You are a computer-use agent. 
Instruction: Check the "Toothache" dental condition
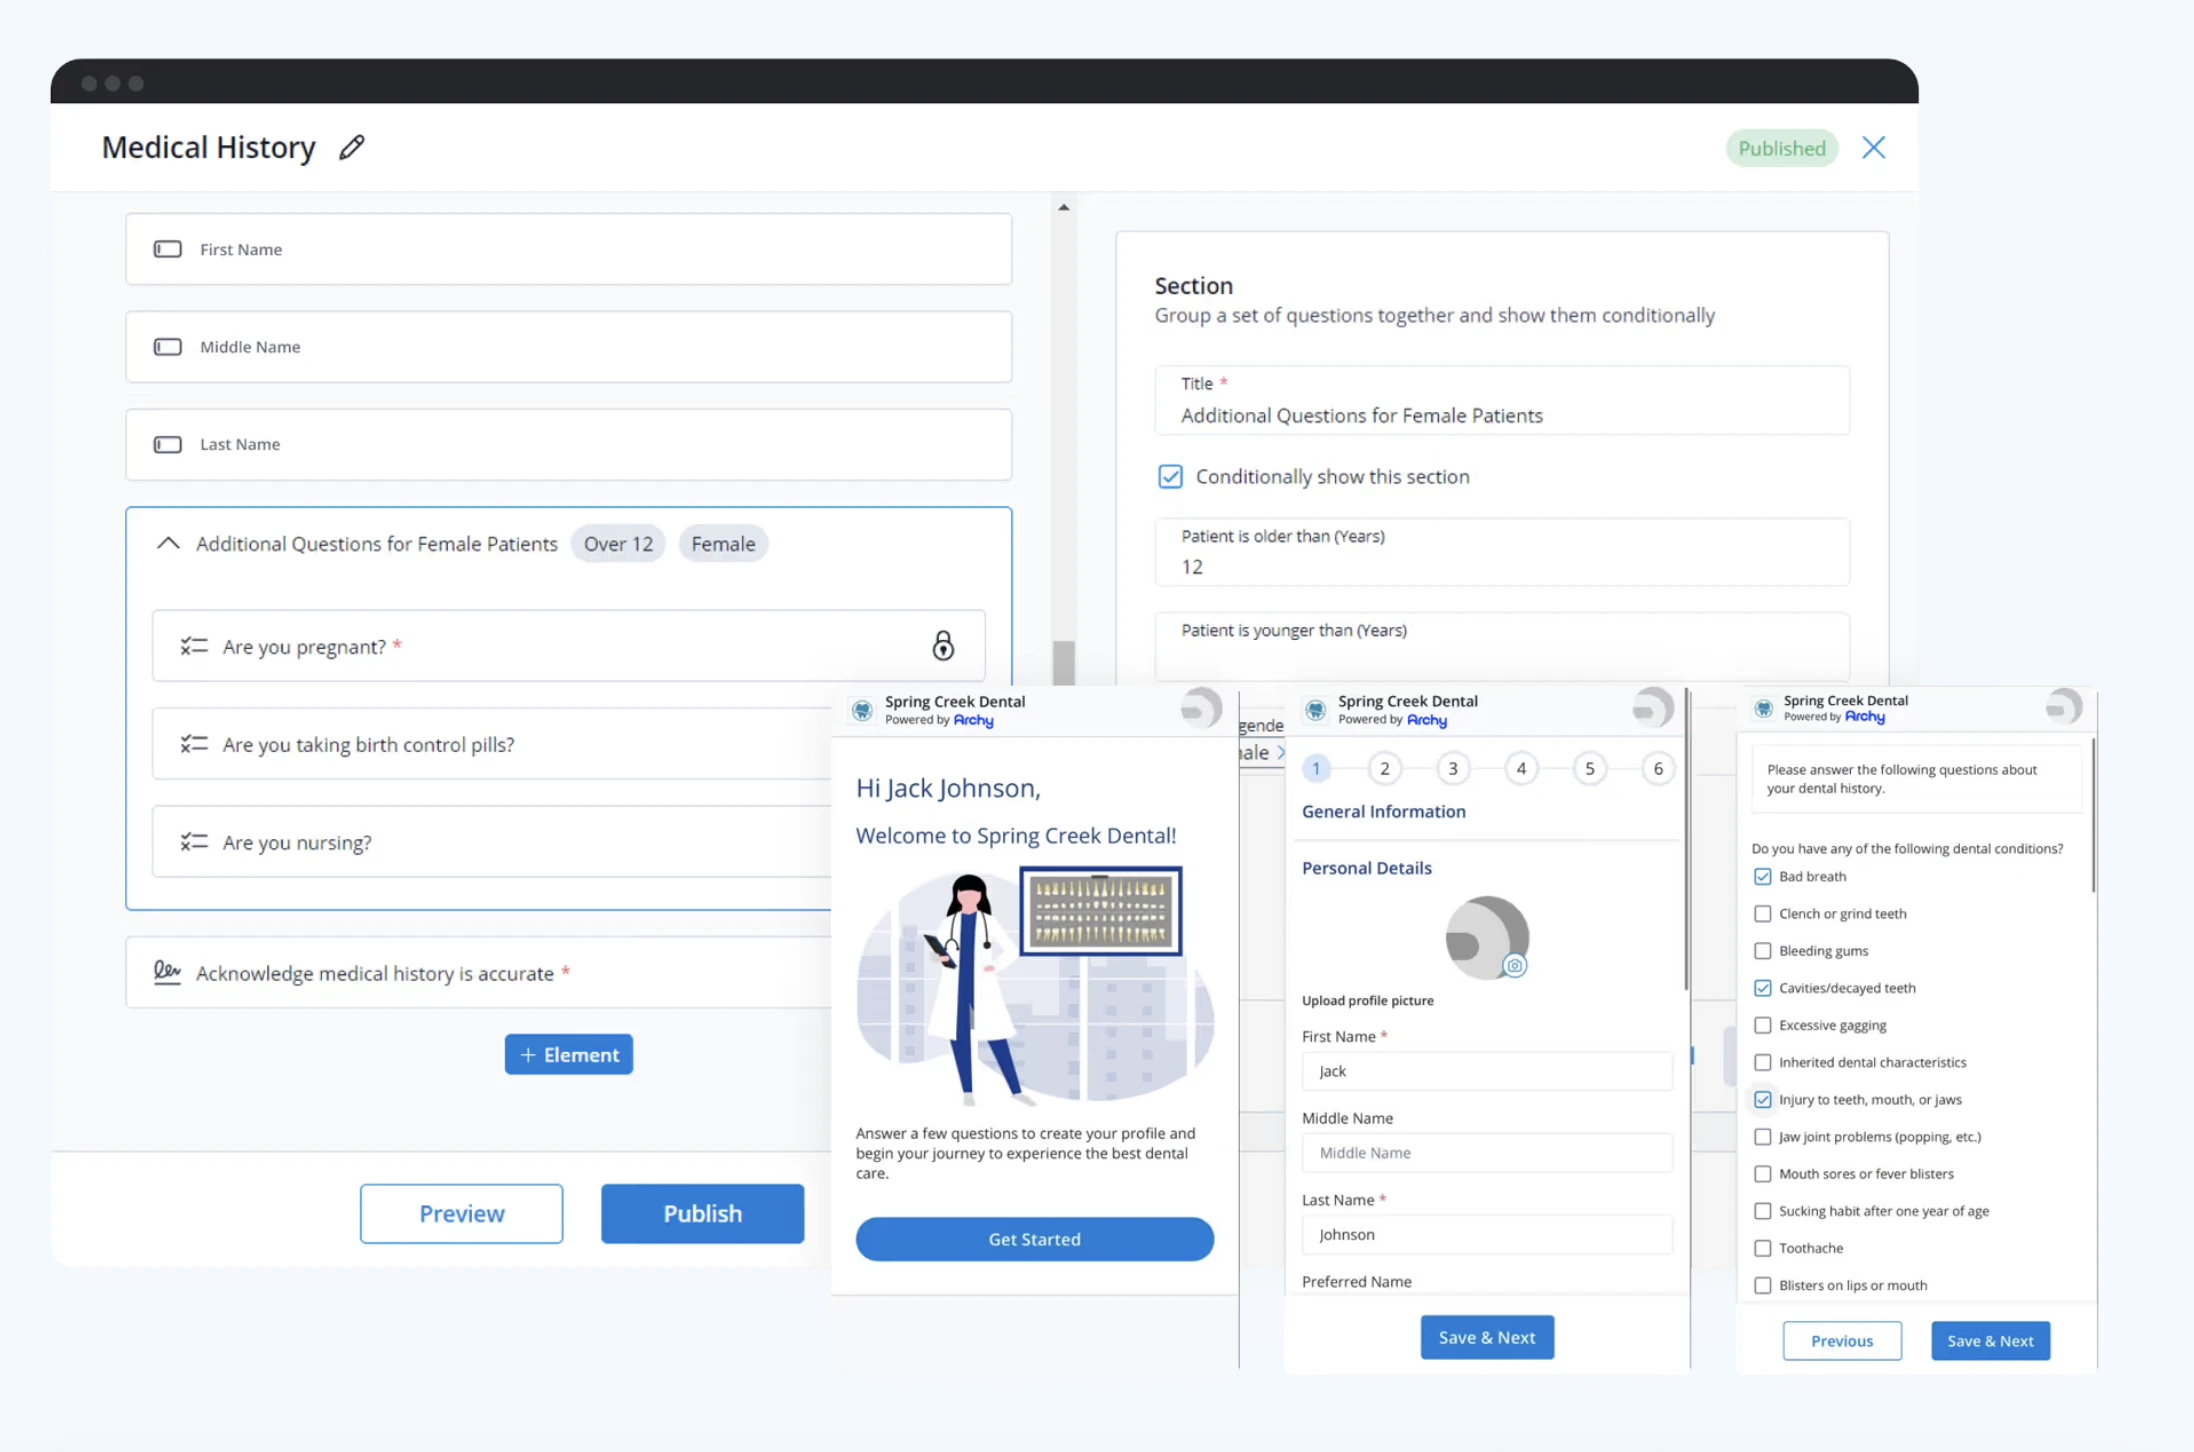tap(1762, 1248)
